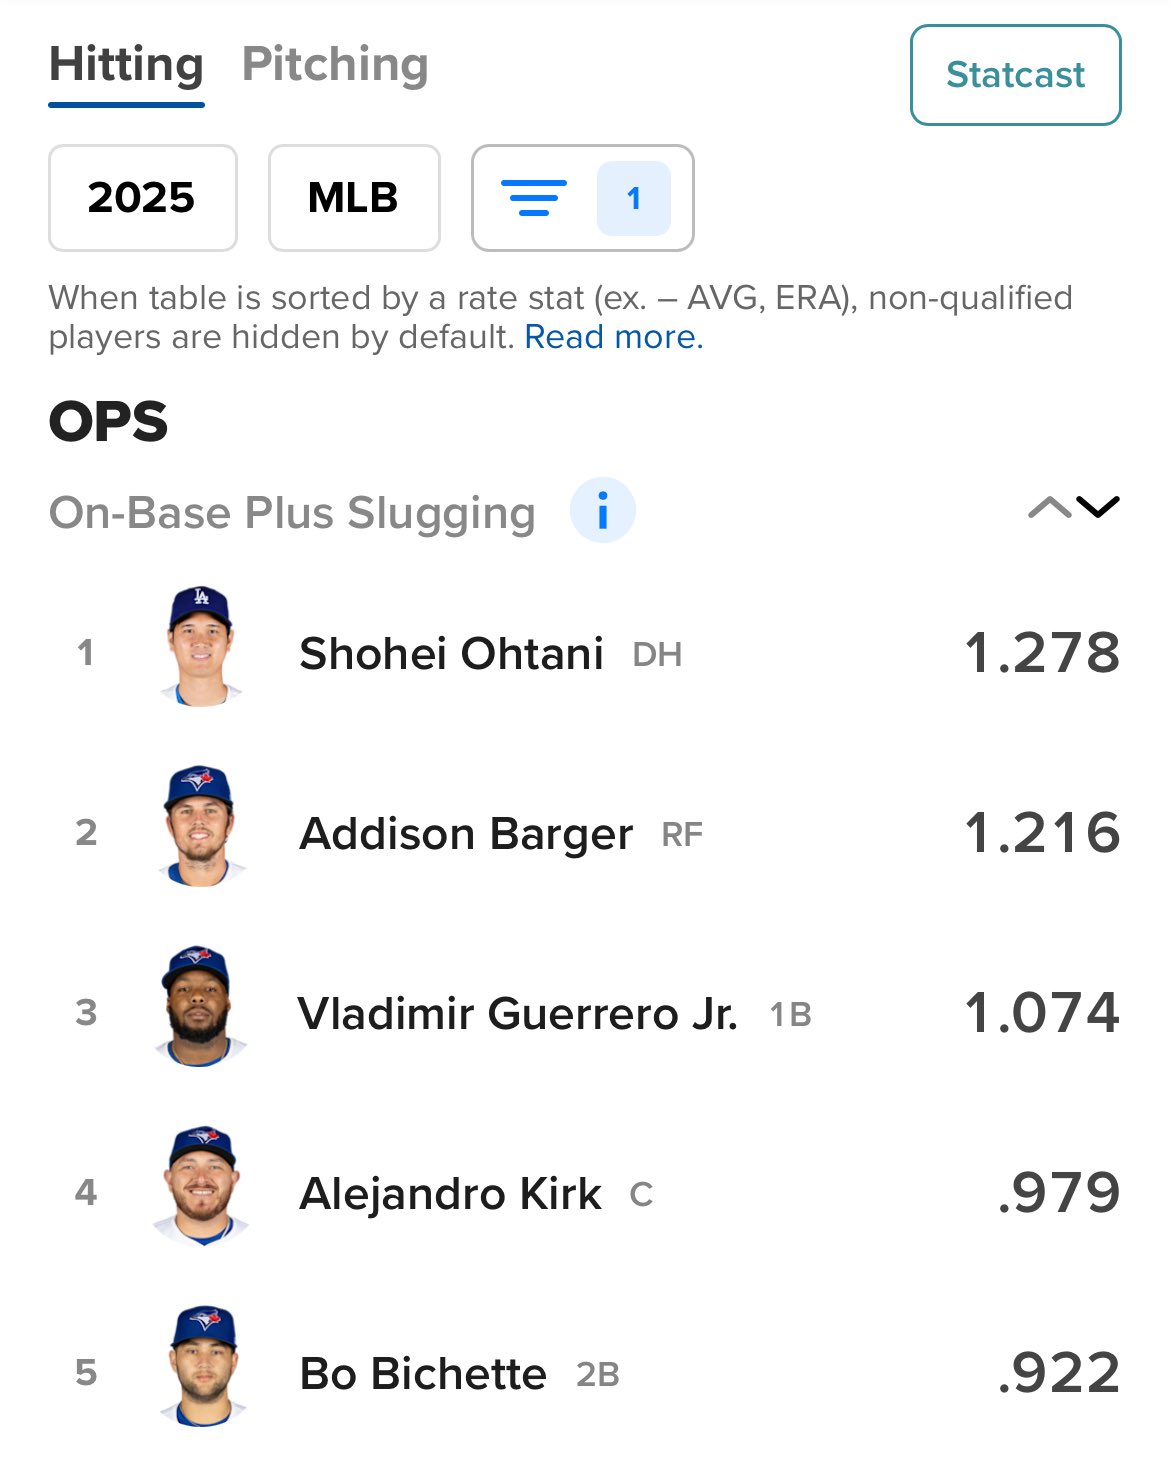Open the 2025 season dropdown
The width and height of the screenshot is (1170, 1458).
[142, 198]
